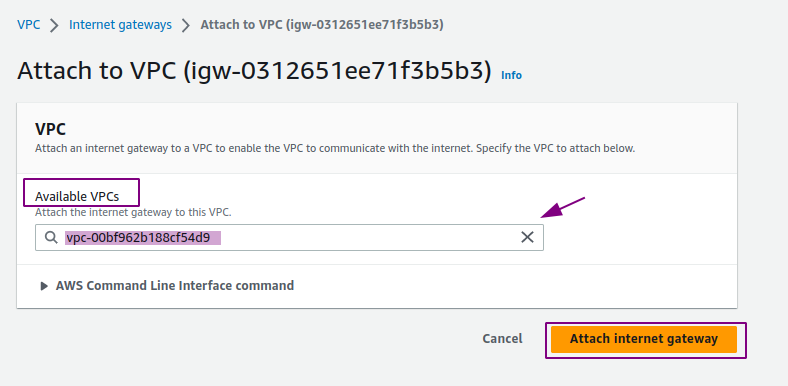
Task: Navigate to the Internet gateways breadcrumb
Action: (120, 25)
